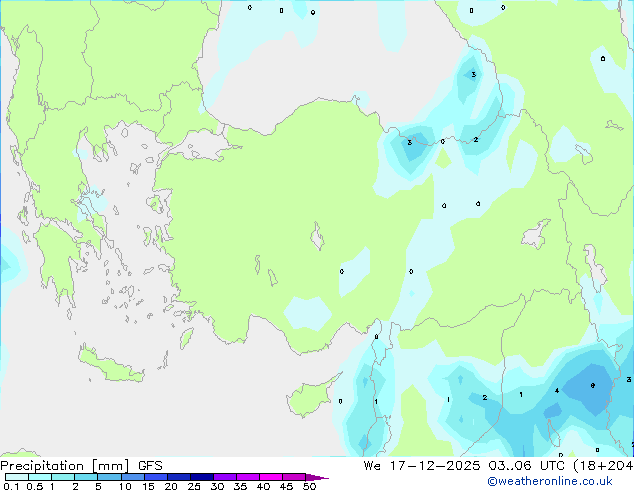Click the 45–50 mm legend color box
Viewport: 634px width, 490px height.
(294, 477)
